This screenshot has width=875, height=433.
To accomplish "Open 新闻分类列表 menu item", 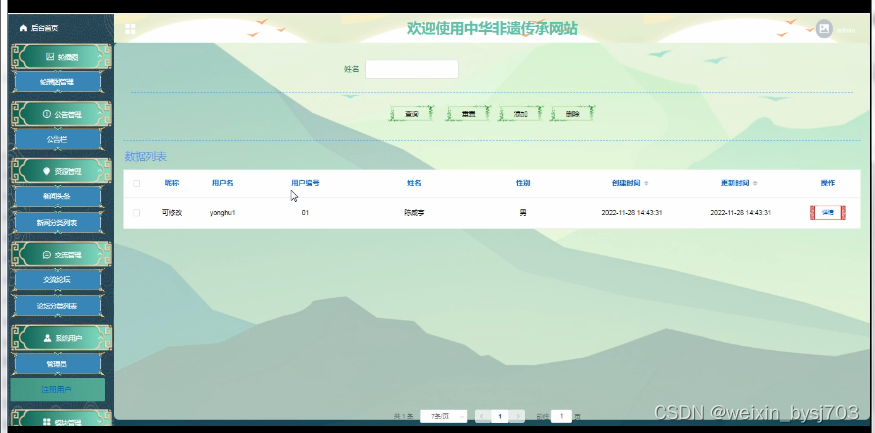I will (x=57, y=223).
